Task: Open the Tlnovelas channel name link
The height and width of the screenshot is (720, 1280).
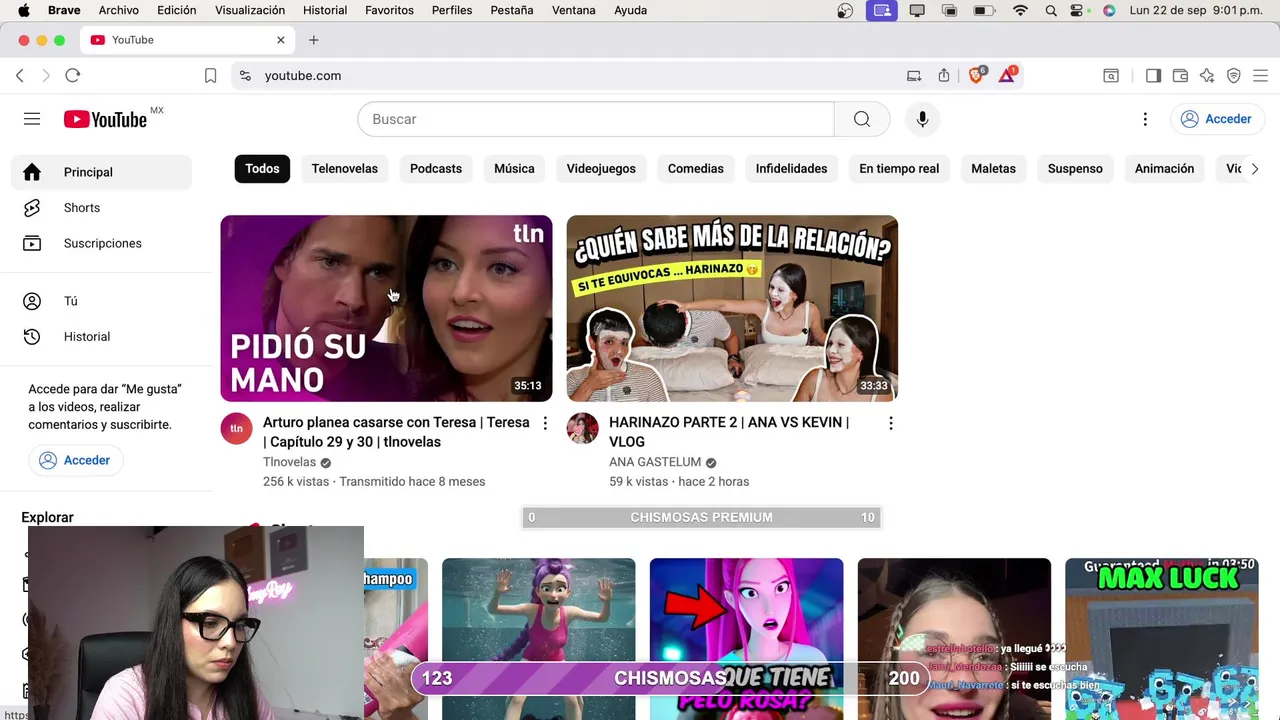Action: click(289, 462)
